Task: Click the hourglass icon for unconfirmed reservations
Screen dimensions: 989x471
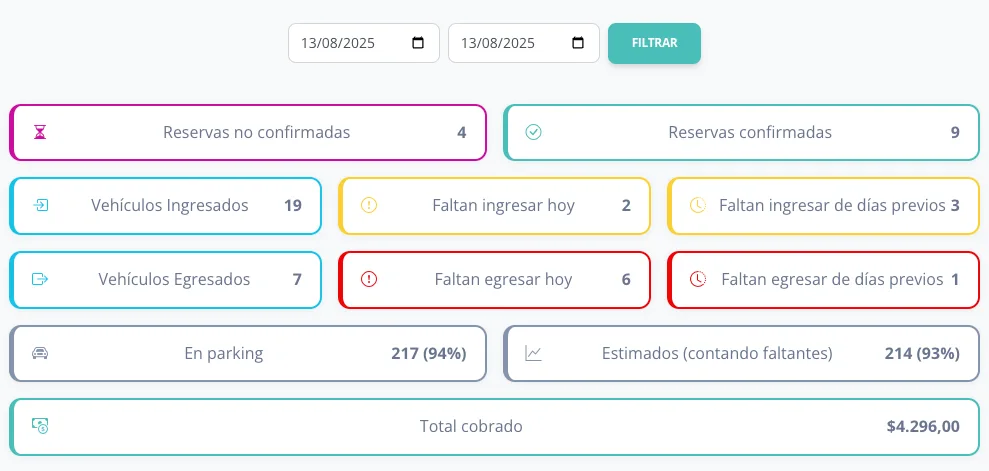Action: [40, 132]
